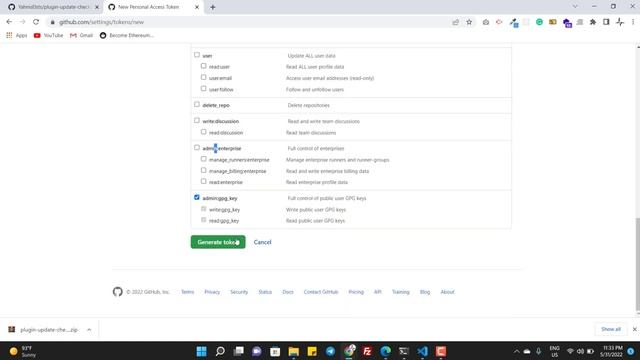Image resolution: width=640 pixels, height=360 pixels.
Task: Open the Privacy footer link
Action: 212,292
